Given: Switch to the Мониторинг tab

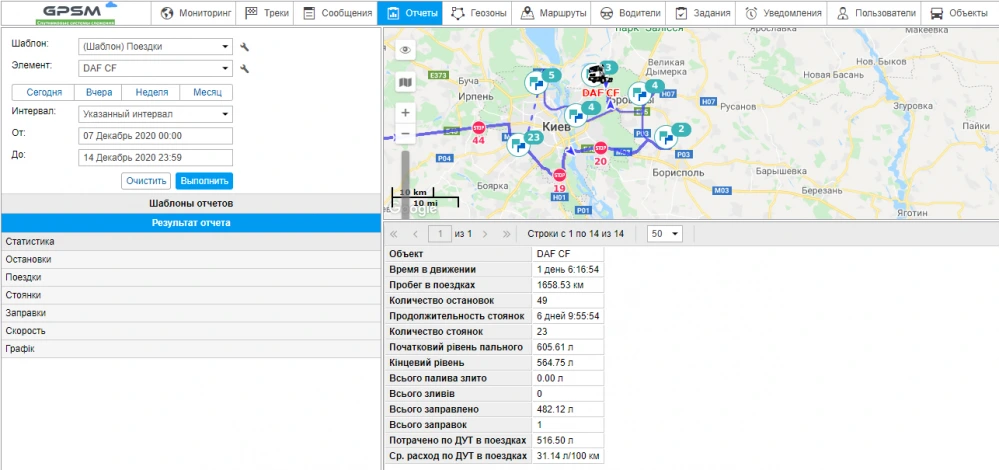Looking at the screenshot, I should [195, 14].
